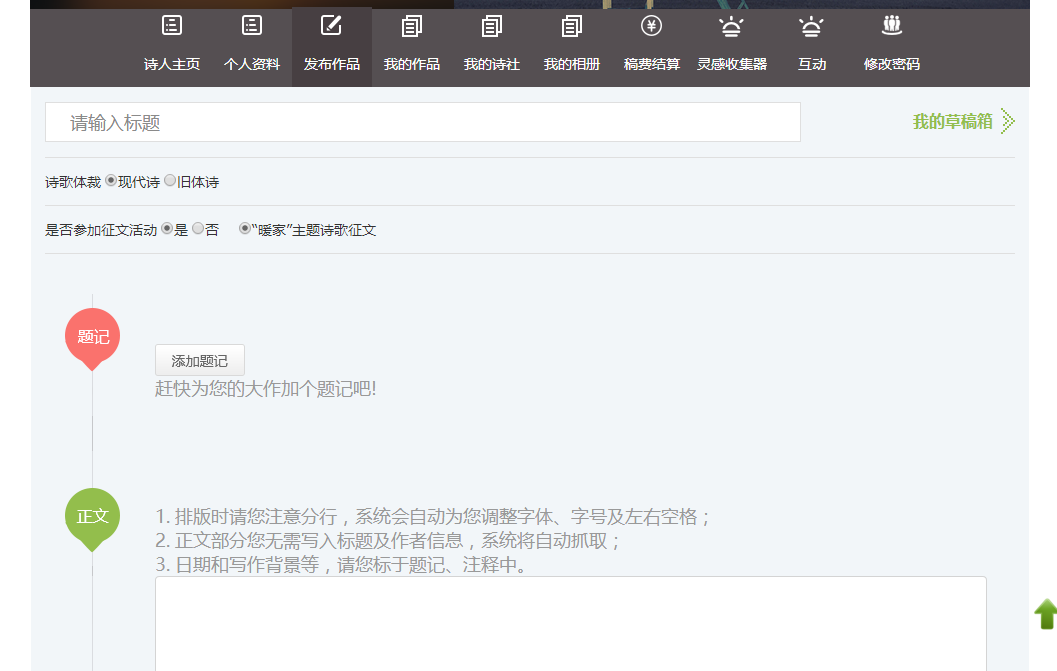Image resolution: width=1057 pixels, height=671 pixels.
Task: Select the 发布作品 edit icon
Action: 331,26
